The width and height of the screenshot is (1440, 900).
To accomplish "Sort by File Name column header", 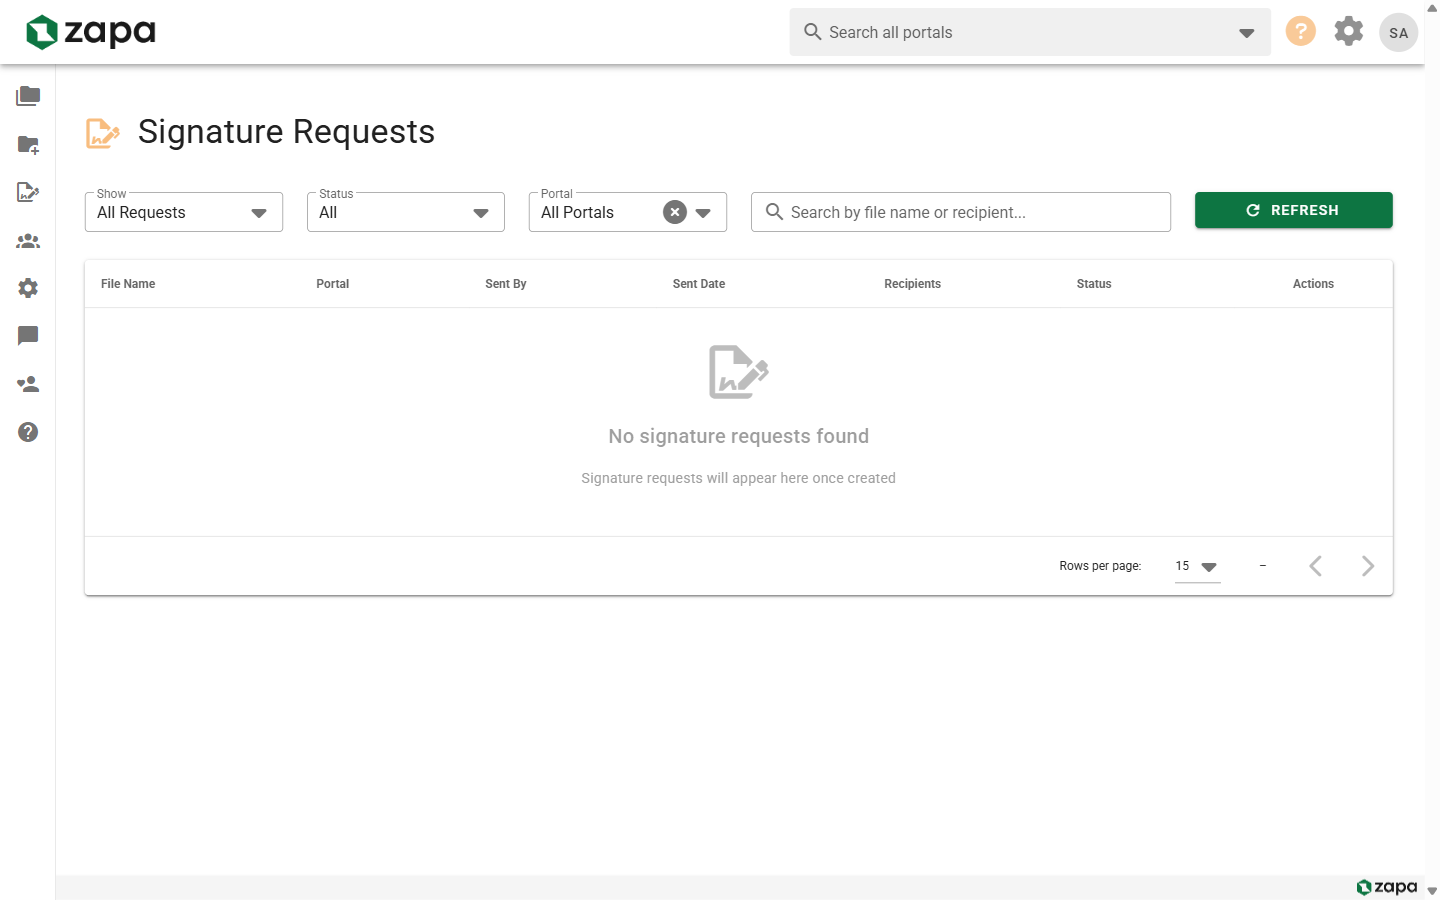I will (x=128, y=284).
